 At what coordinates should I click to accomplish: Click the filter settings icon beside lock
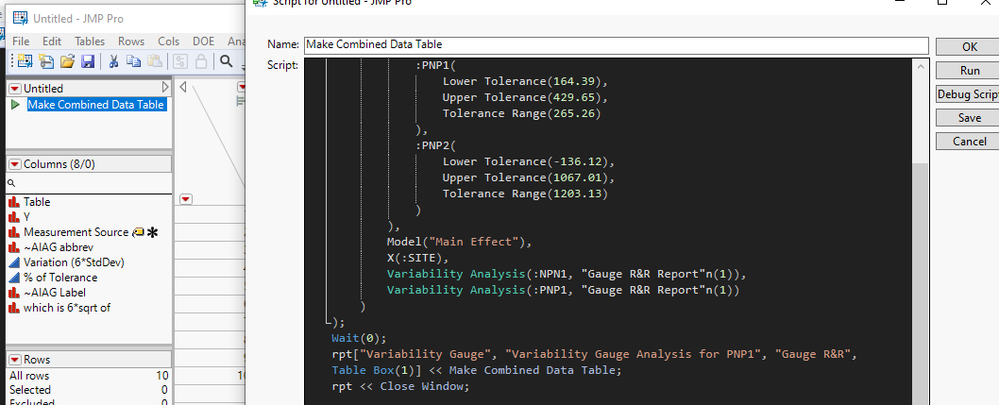(x=180, y=61)
